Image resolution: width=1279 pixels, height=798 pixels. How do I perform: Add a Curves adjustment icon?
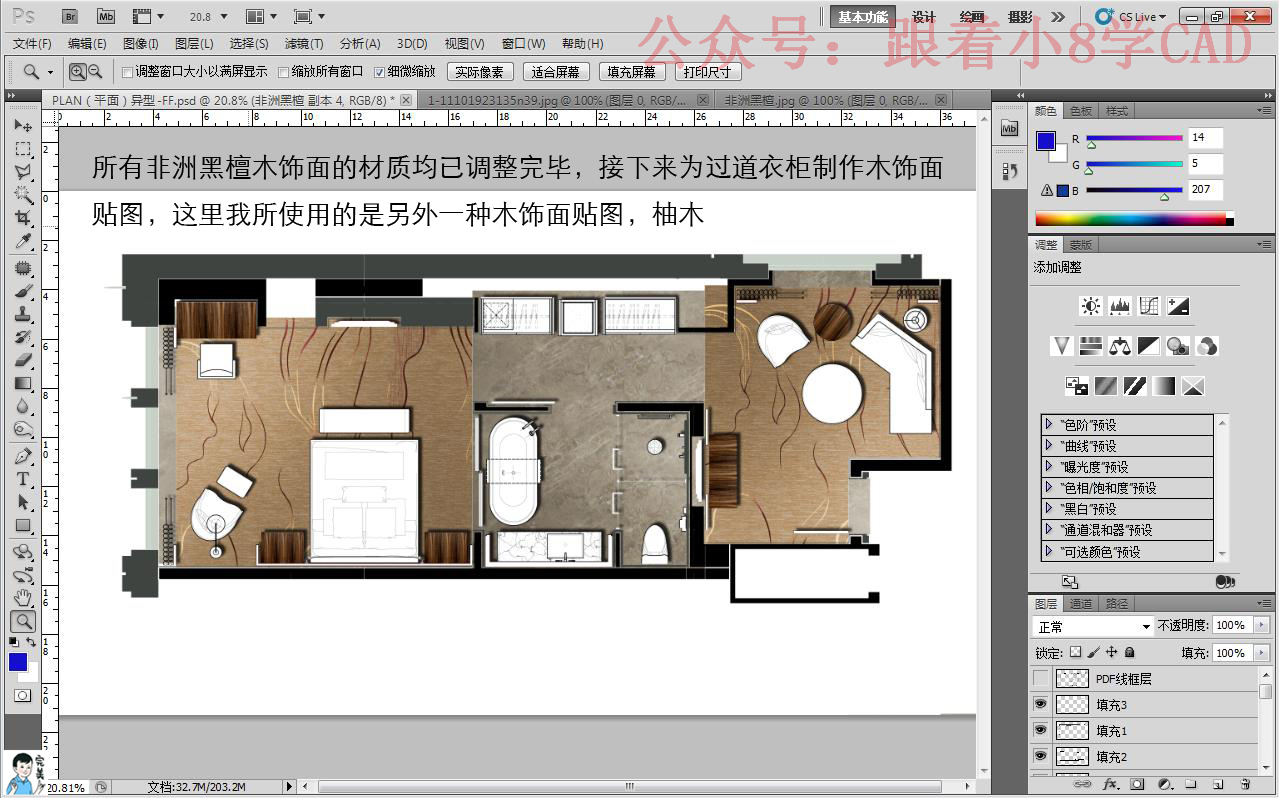[x=1149, y=306]
